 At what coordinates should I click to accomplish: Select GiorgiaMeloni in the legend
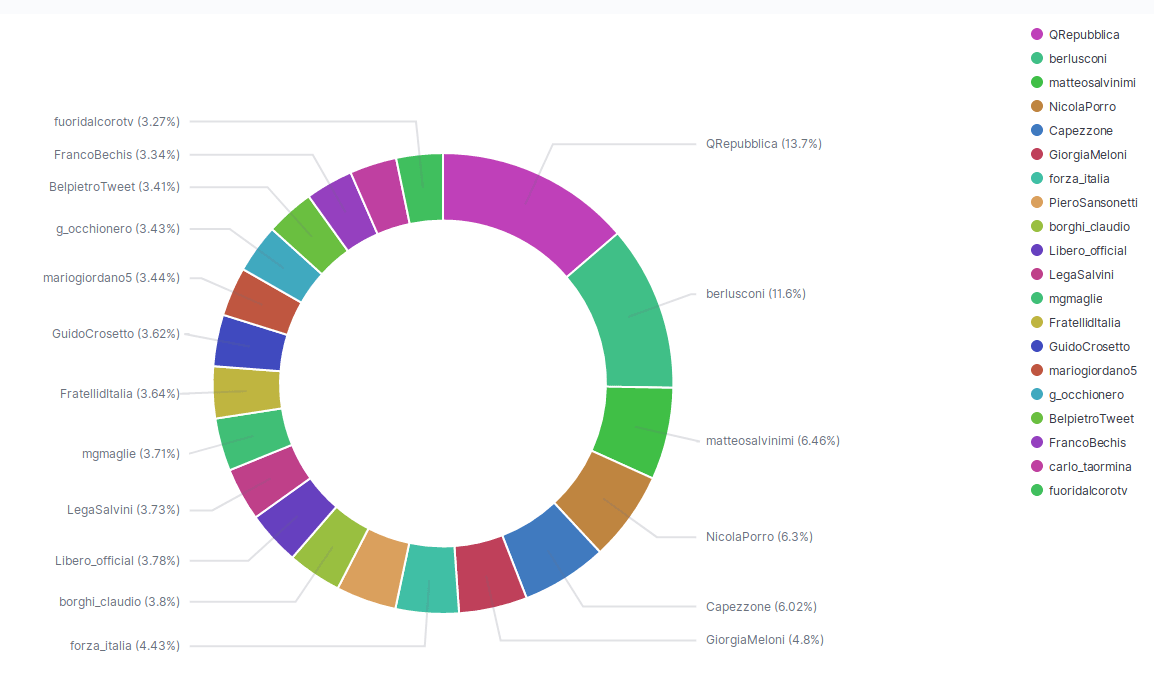pyautogui.click(x=1087, y=155)
